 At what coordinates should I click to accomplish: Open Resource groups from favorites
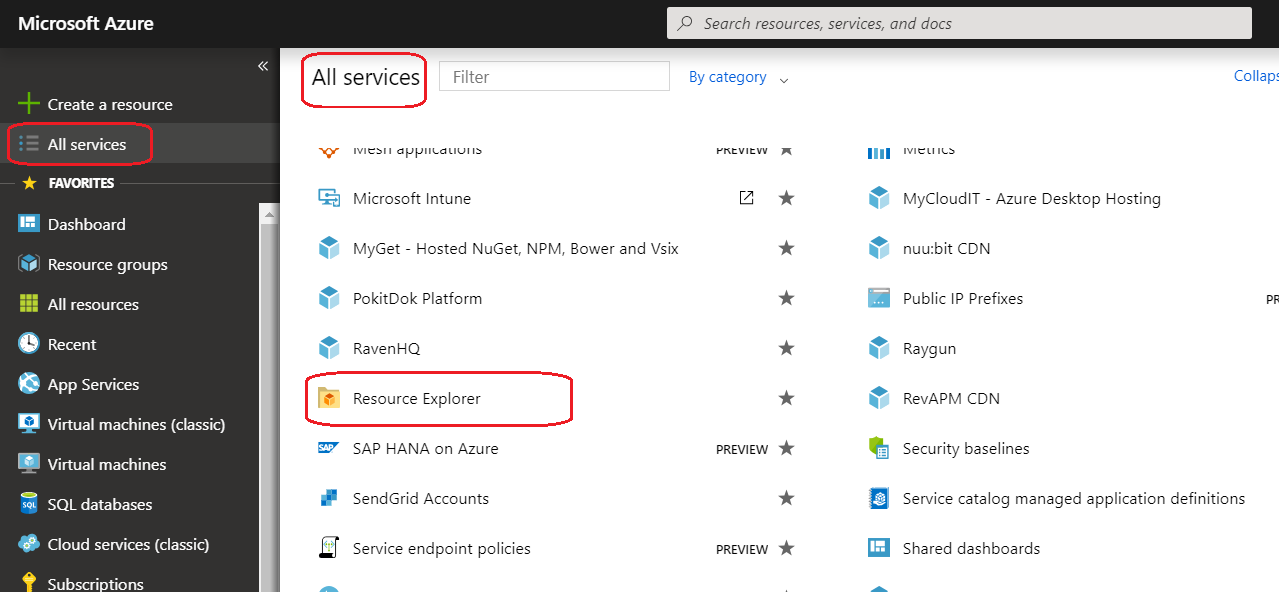(x=107, y=264)
